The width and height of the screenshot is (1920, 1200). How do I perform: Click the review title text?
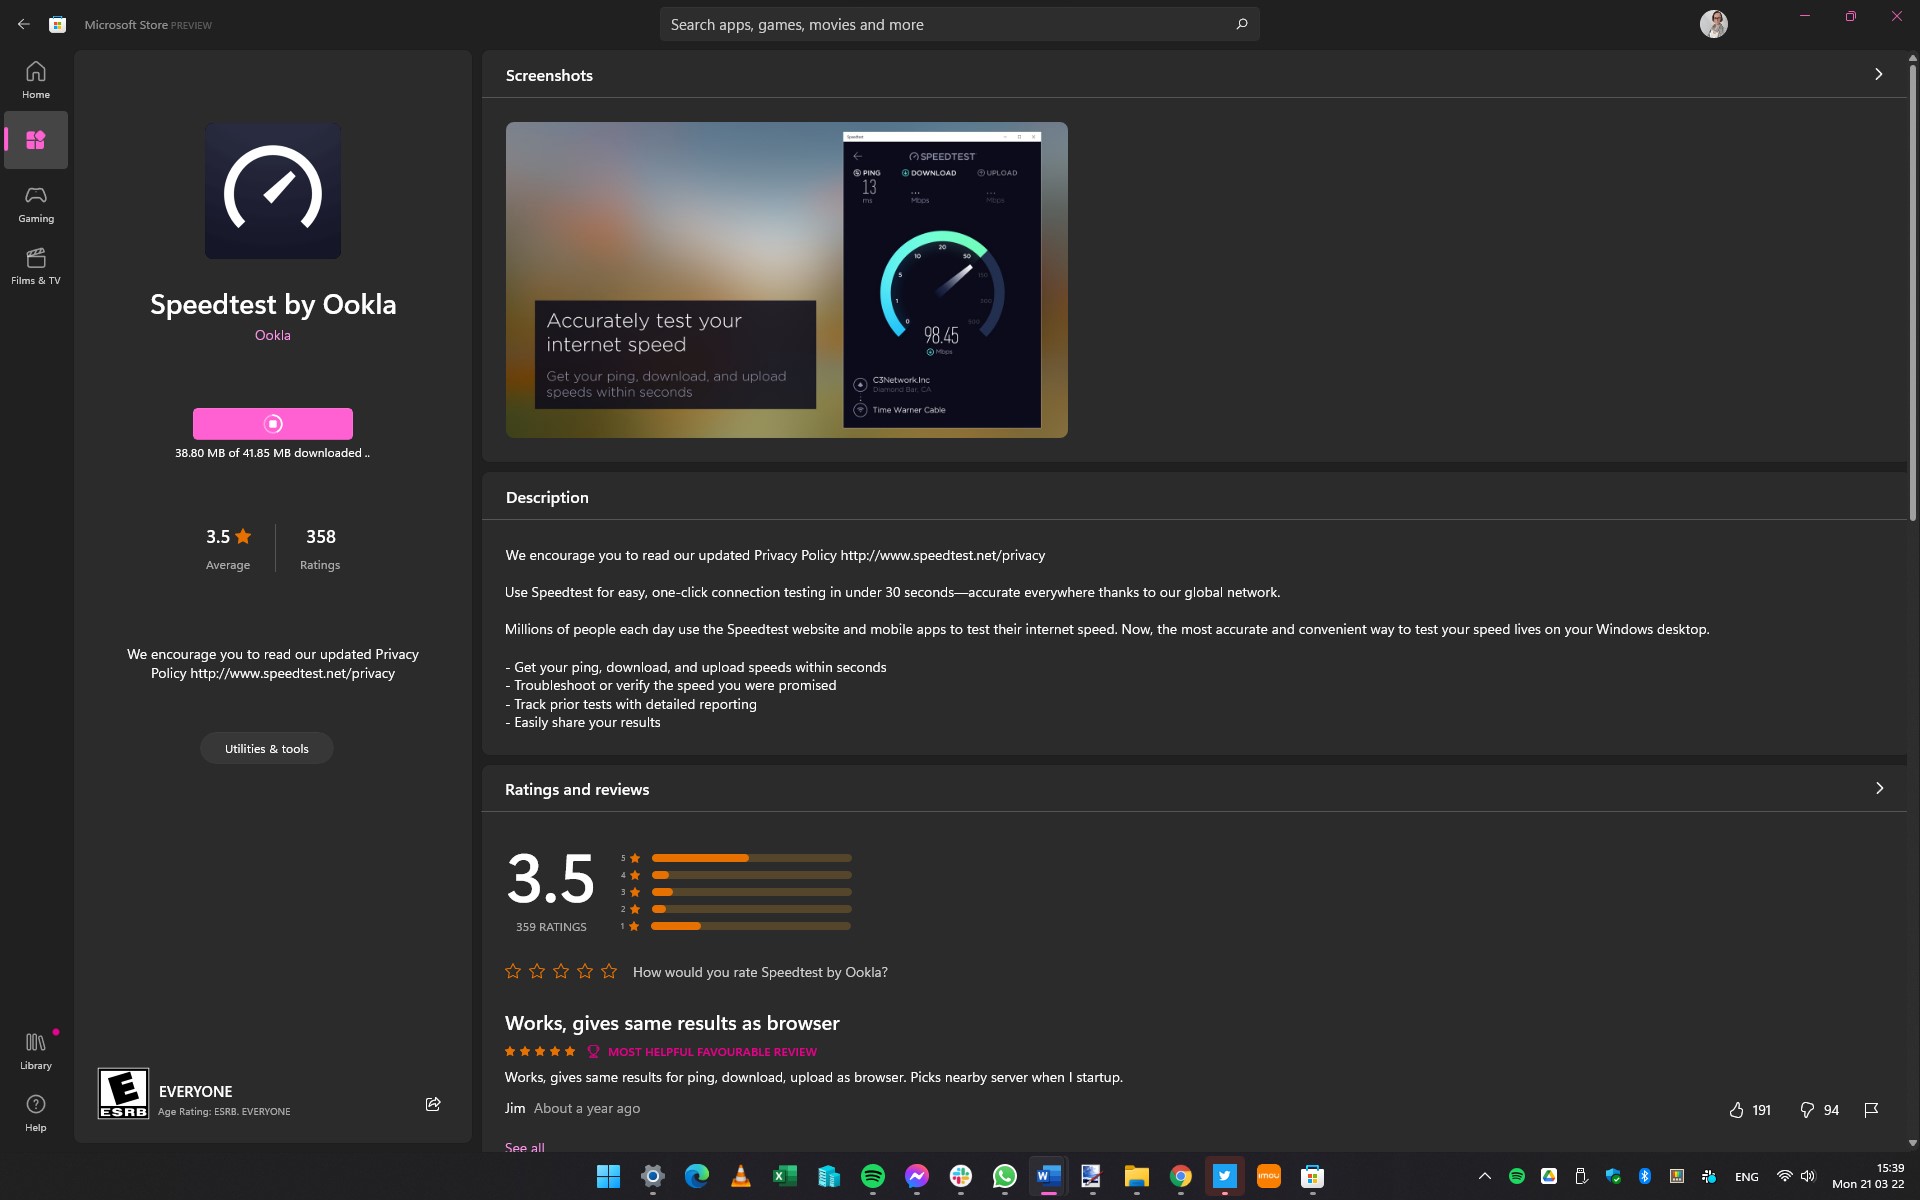tap(672, 1023)
